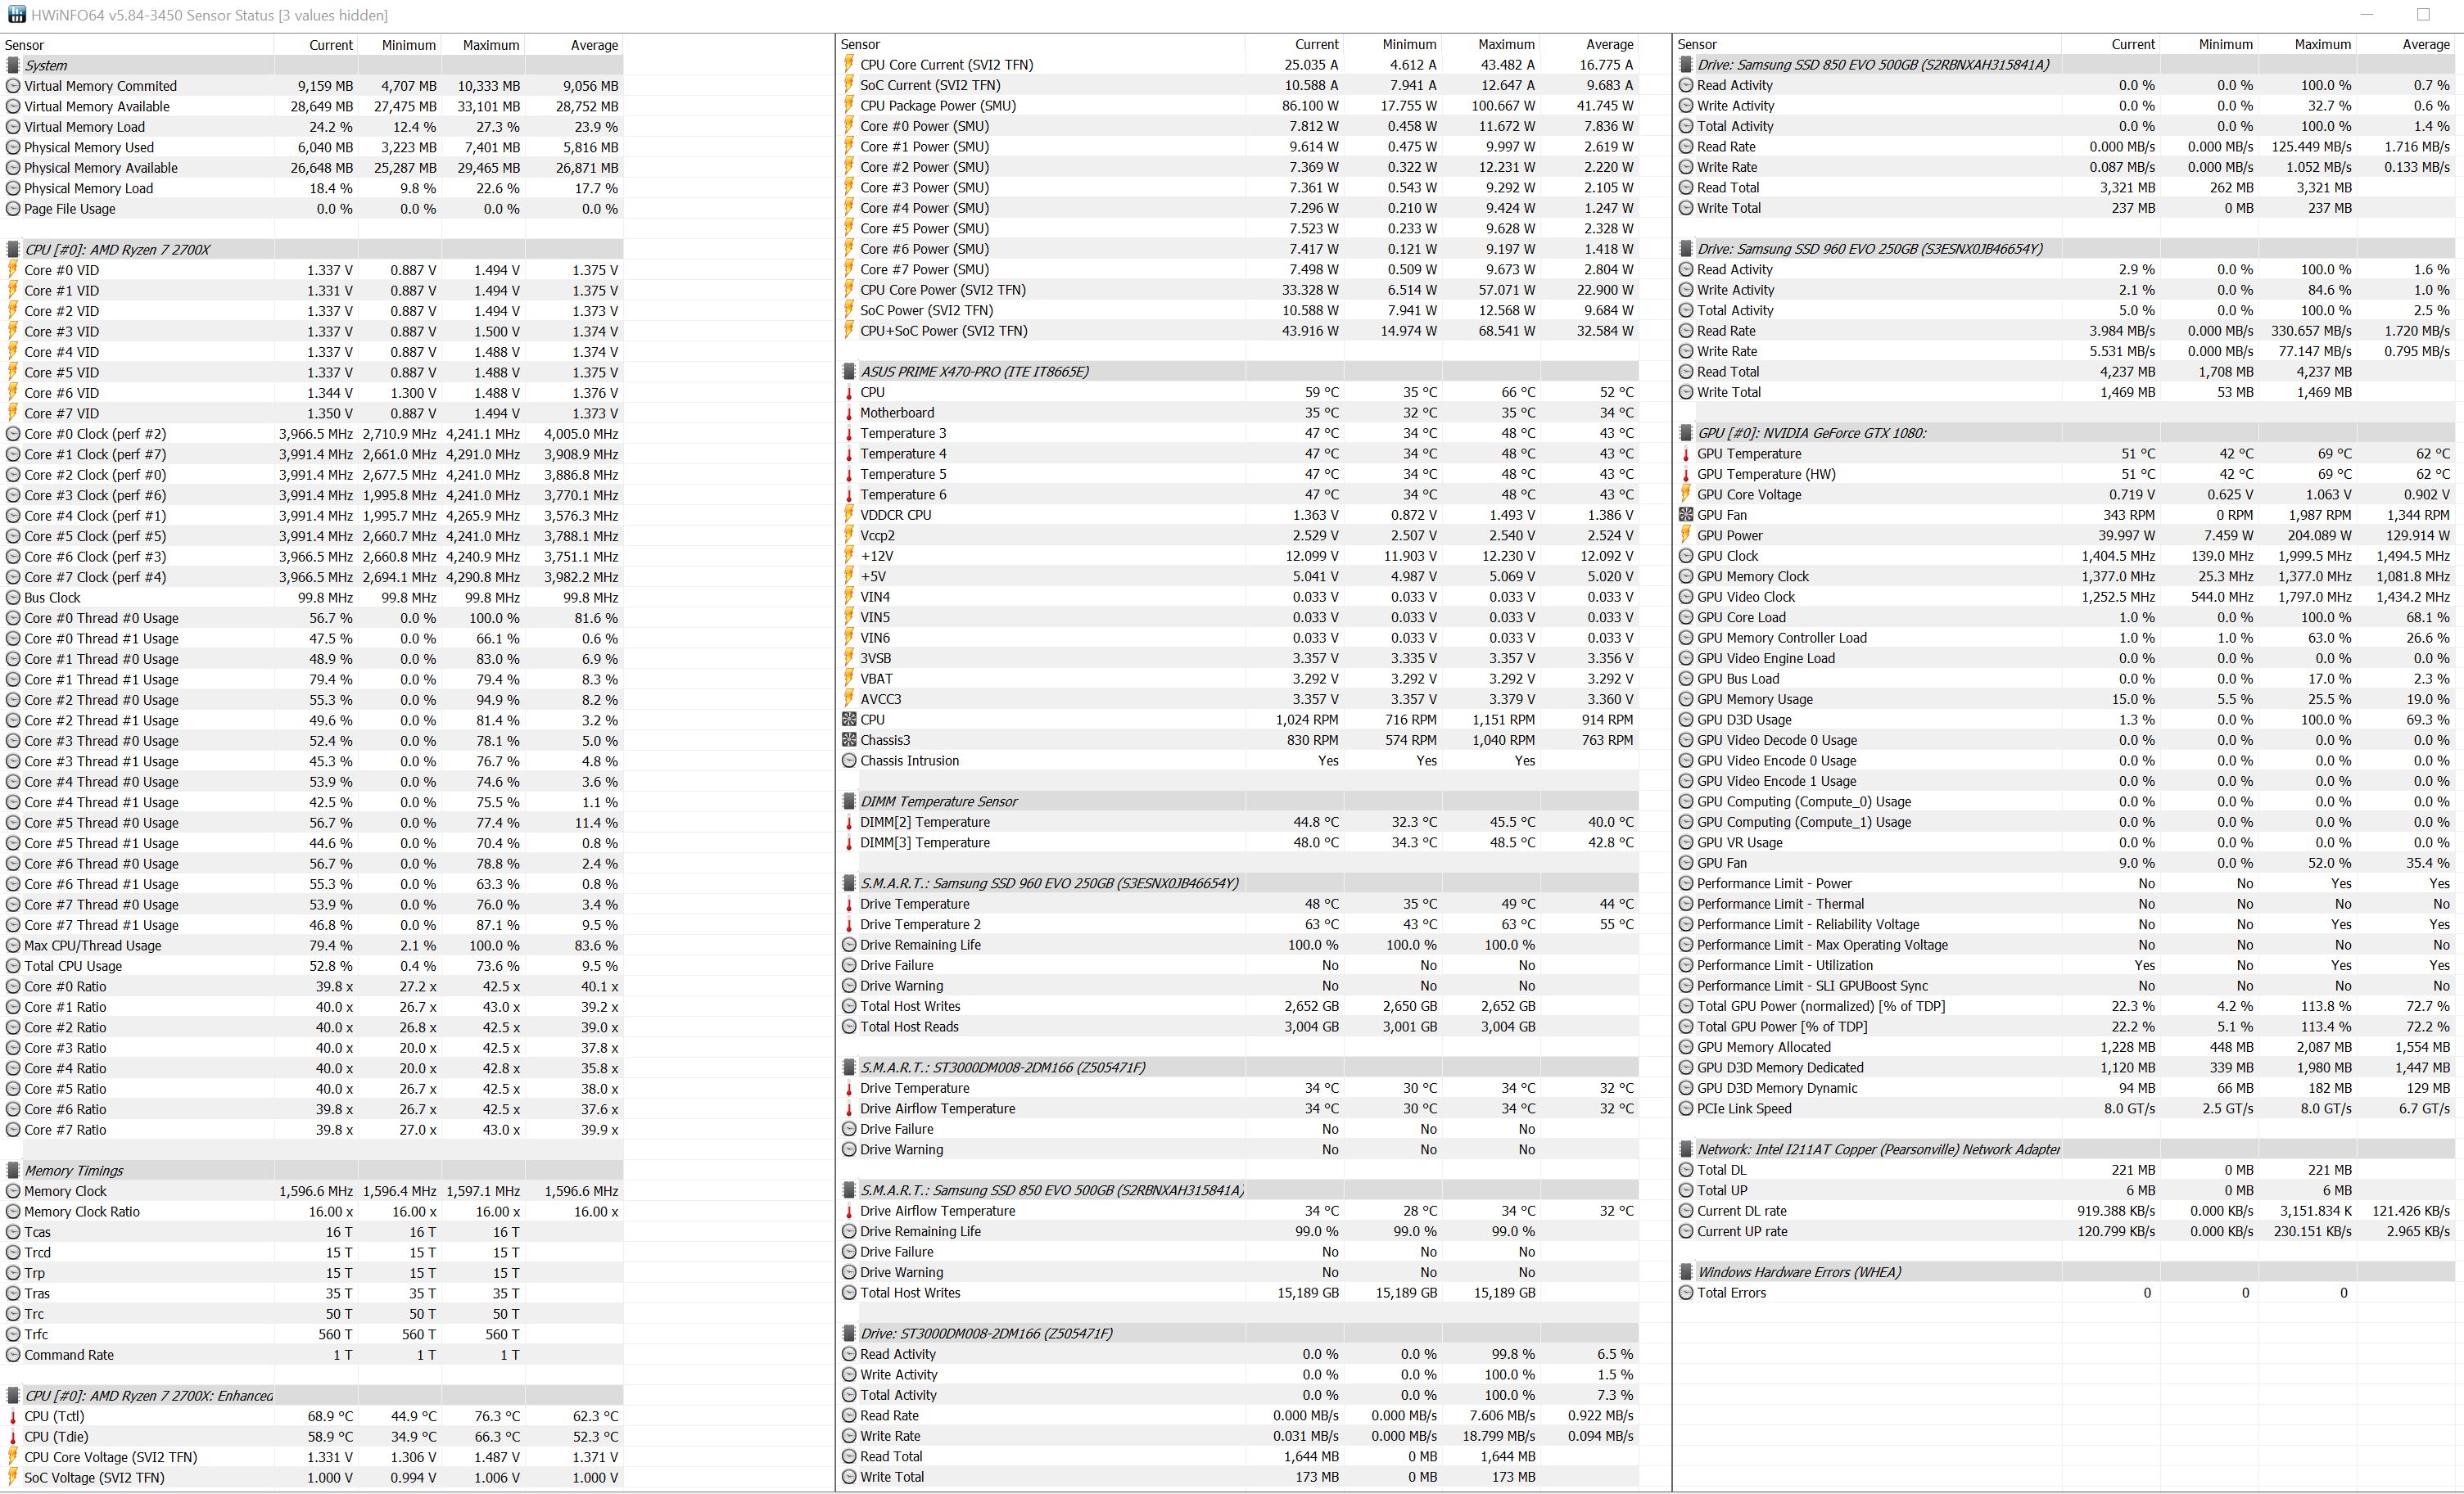Click the lightning icon beside VBAT
The image size is (2464, 1494).
(x=849, y=678)
